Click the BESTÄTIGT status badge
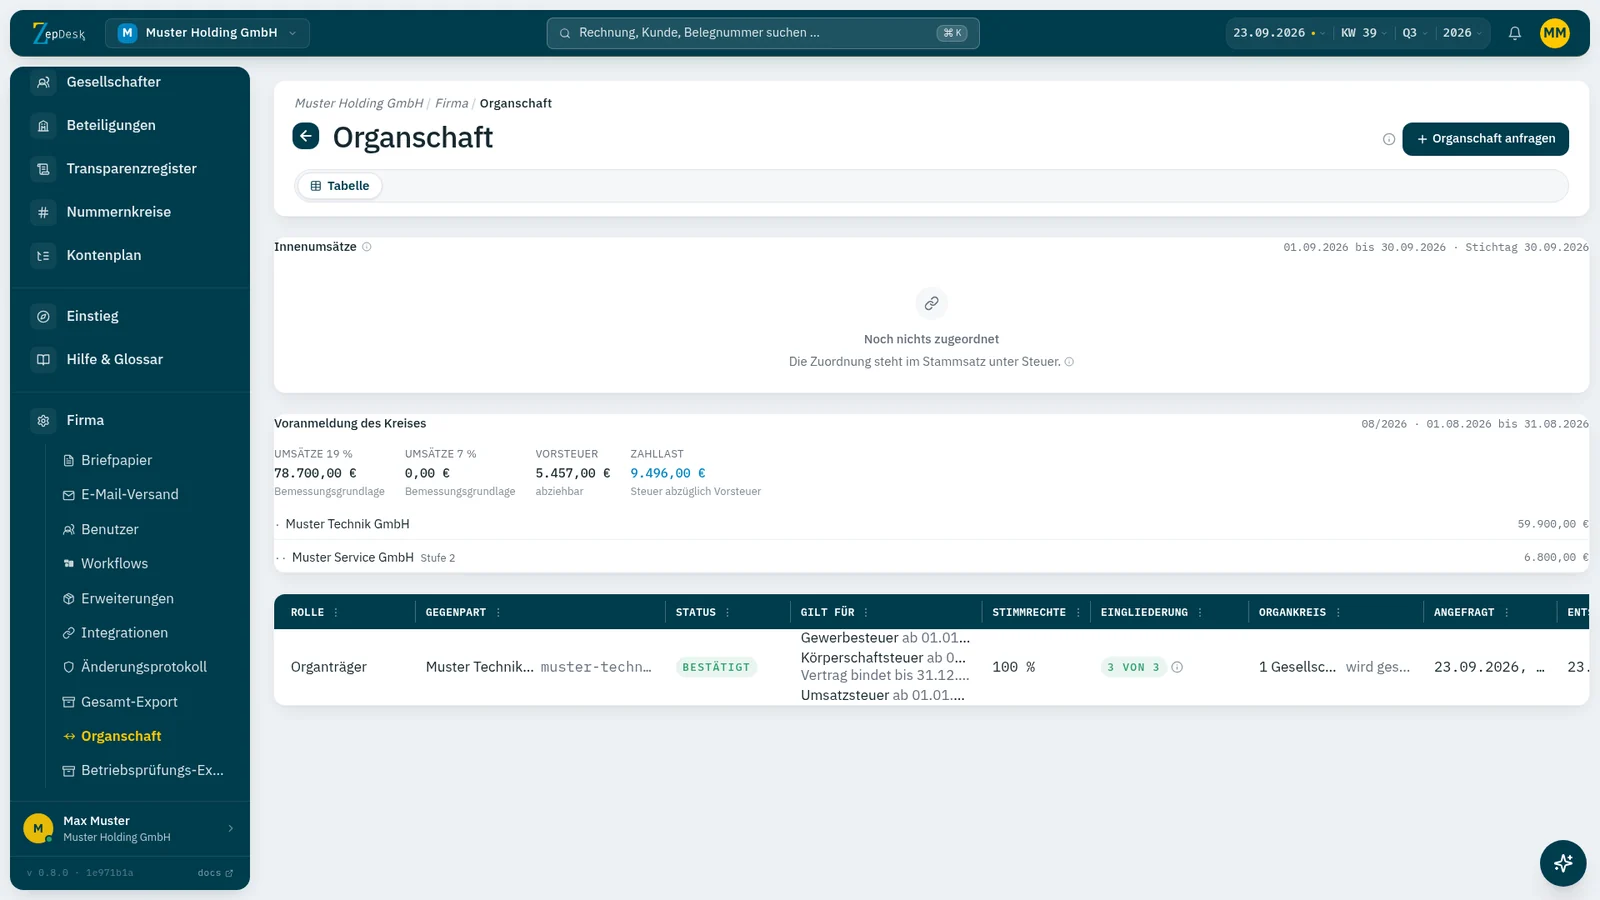1600x900 pixels. (x=716, y=667)
